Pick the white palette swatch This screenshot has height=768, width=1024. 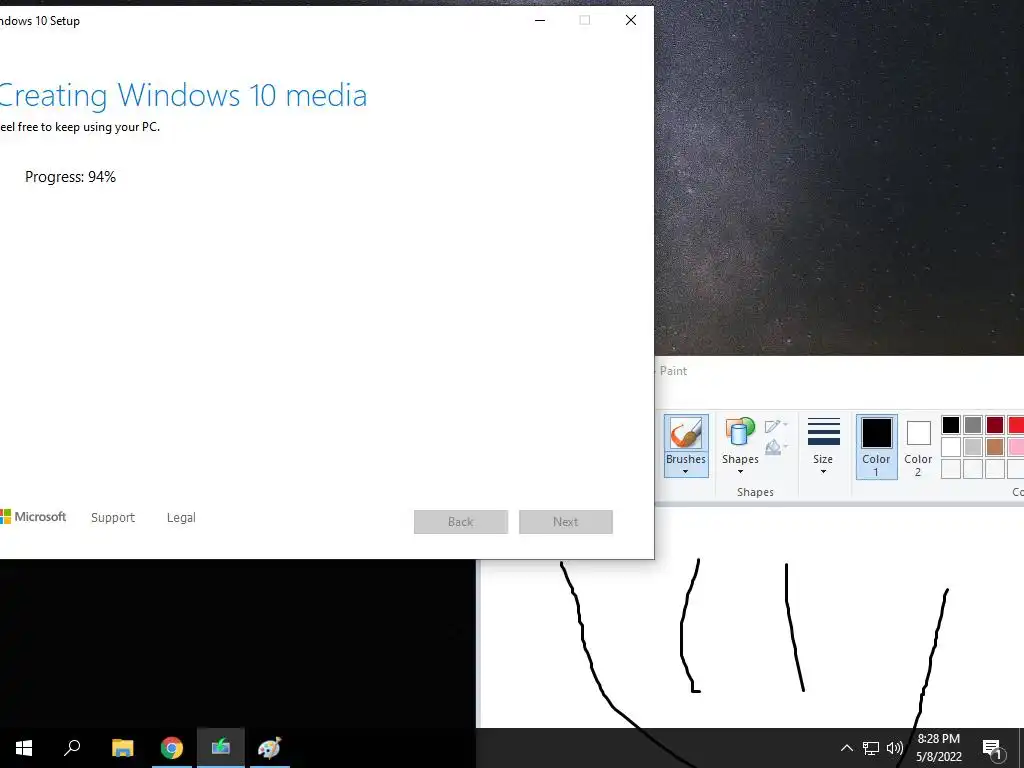pos(951,447)
